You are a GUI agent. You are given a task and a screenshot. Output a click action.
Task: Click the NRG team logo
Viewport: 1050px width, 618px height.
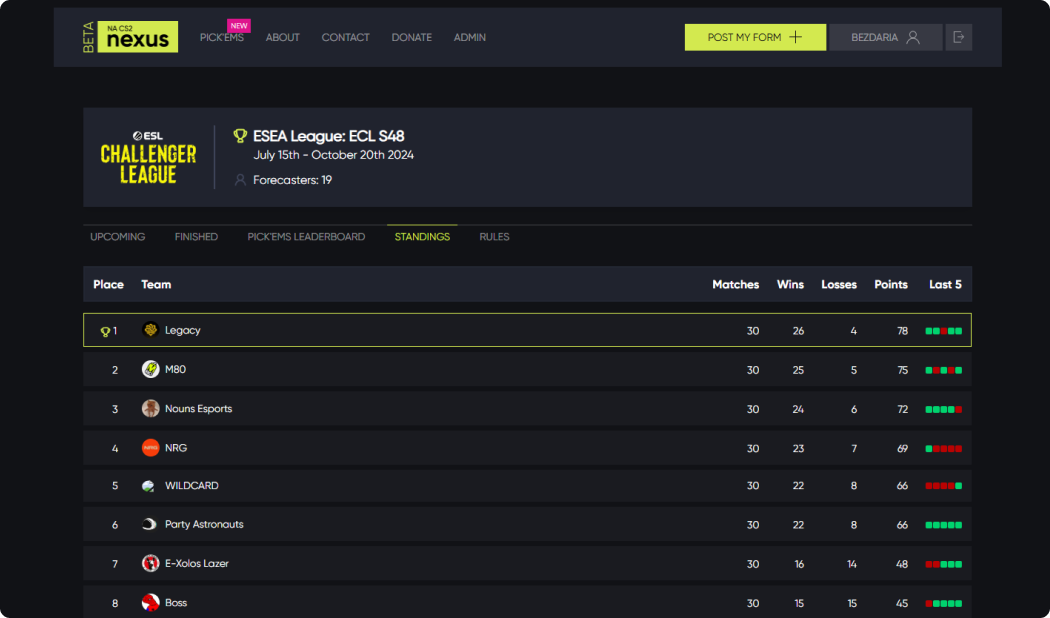click(151, 448)
